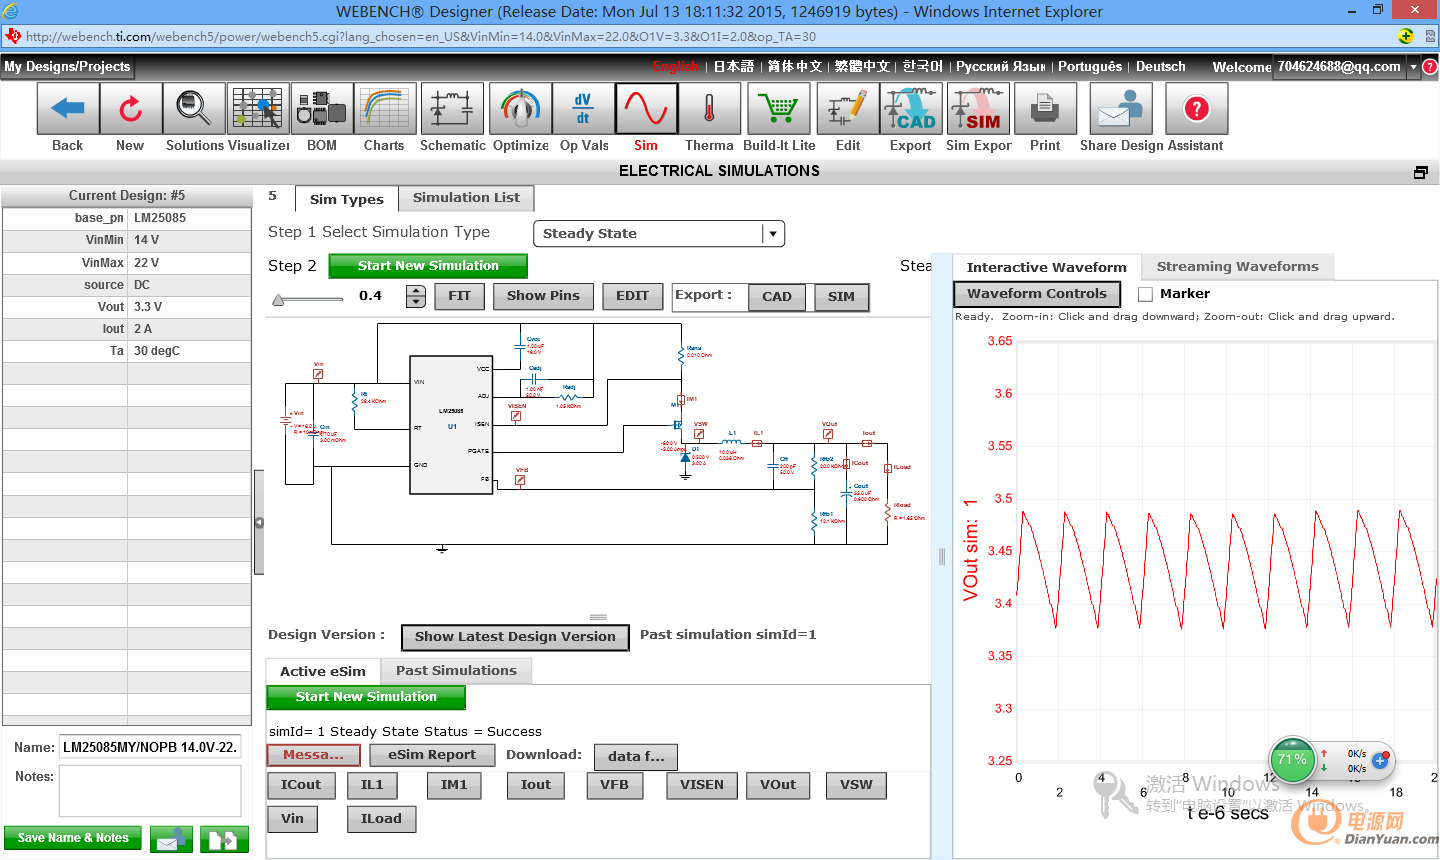Click the CAD export button
The width and height of the screenshot is (1440, 860).
(777, 297)
